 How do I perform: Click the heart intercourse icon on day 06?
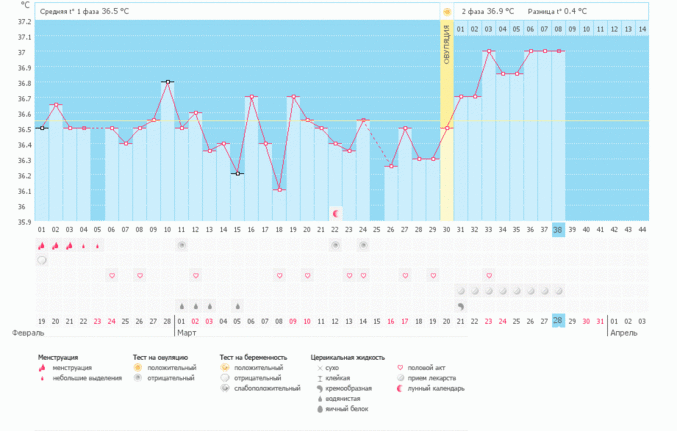[x=112, y=275]
